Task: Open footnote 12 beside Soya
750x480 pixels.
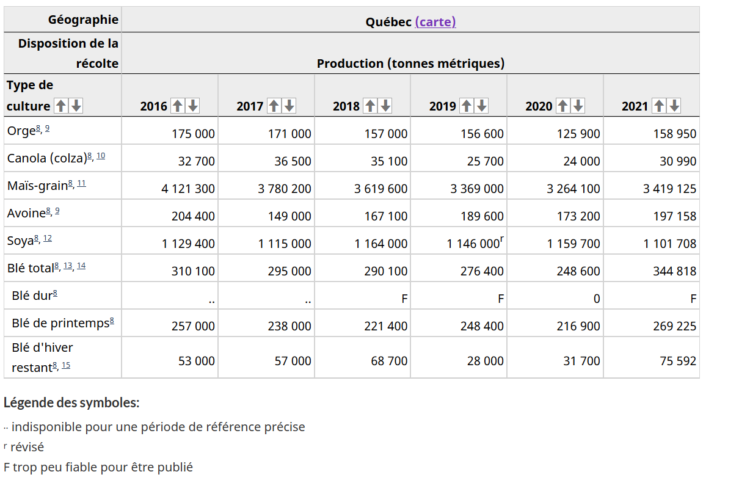Action: tap(47, 239)
